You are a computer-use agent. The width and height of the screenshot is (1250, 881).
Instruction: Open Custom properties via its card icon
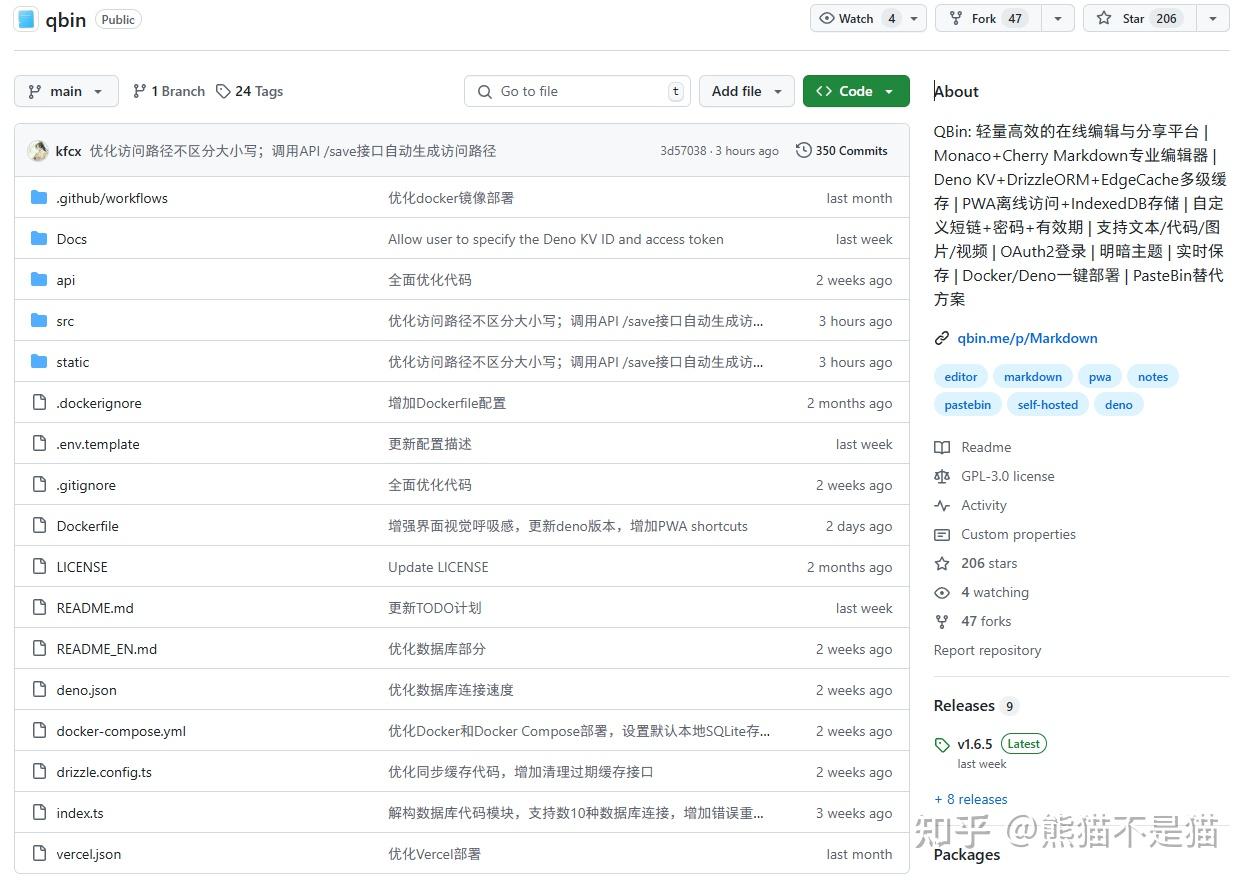click(x=941, y=534)
